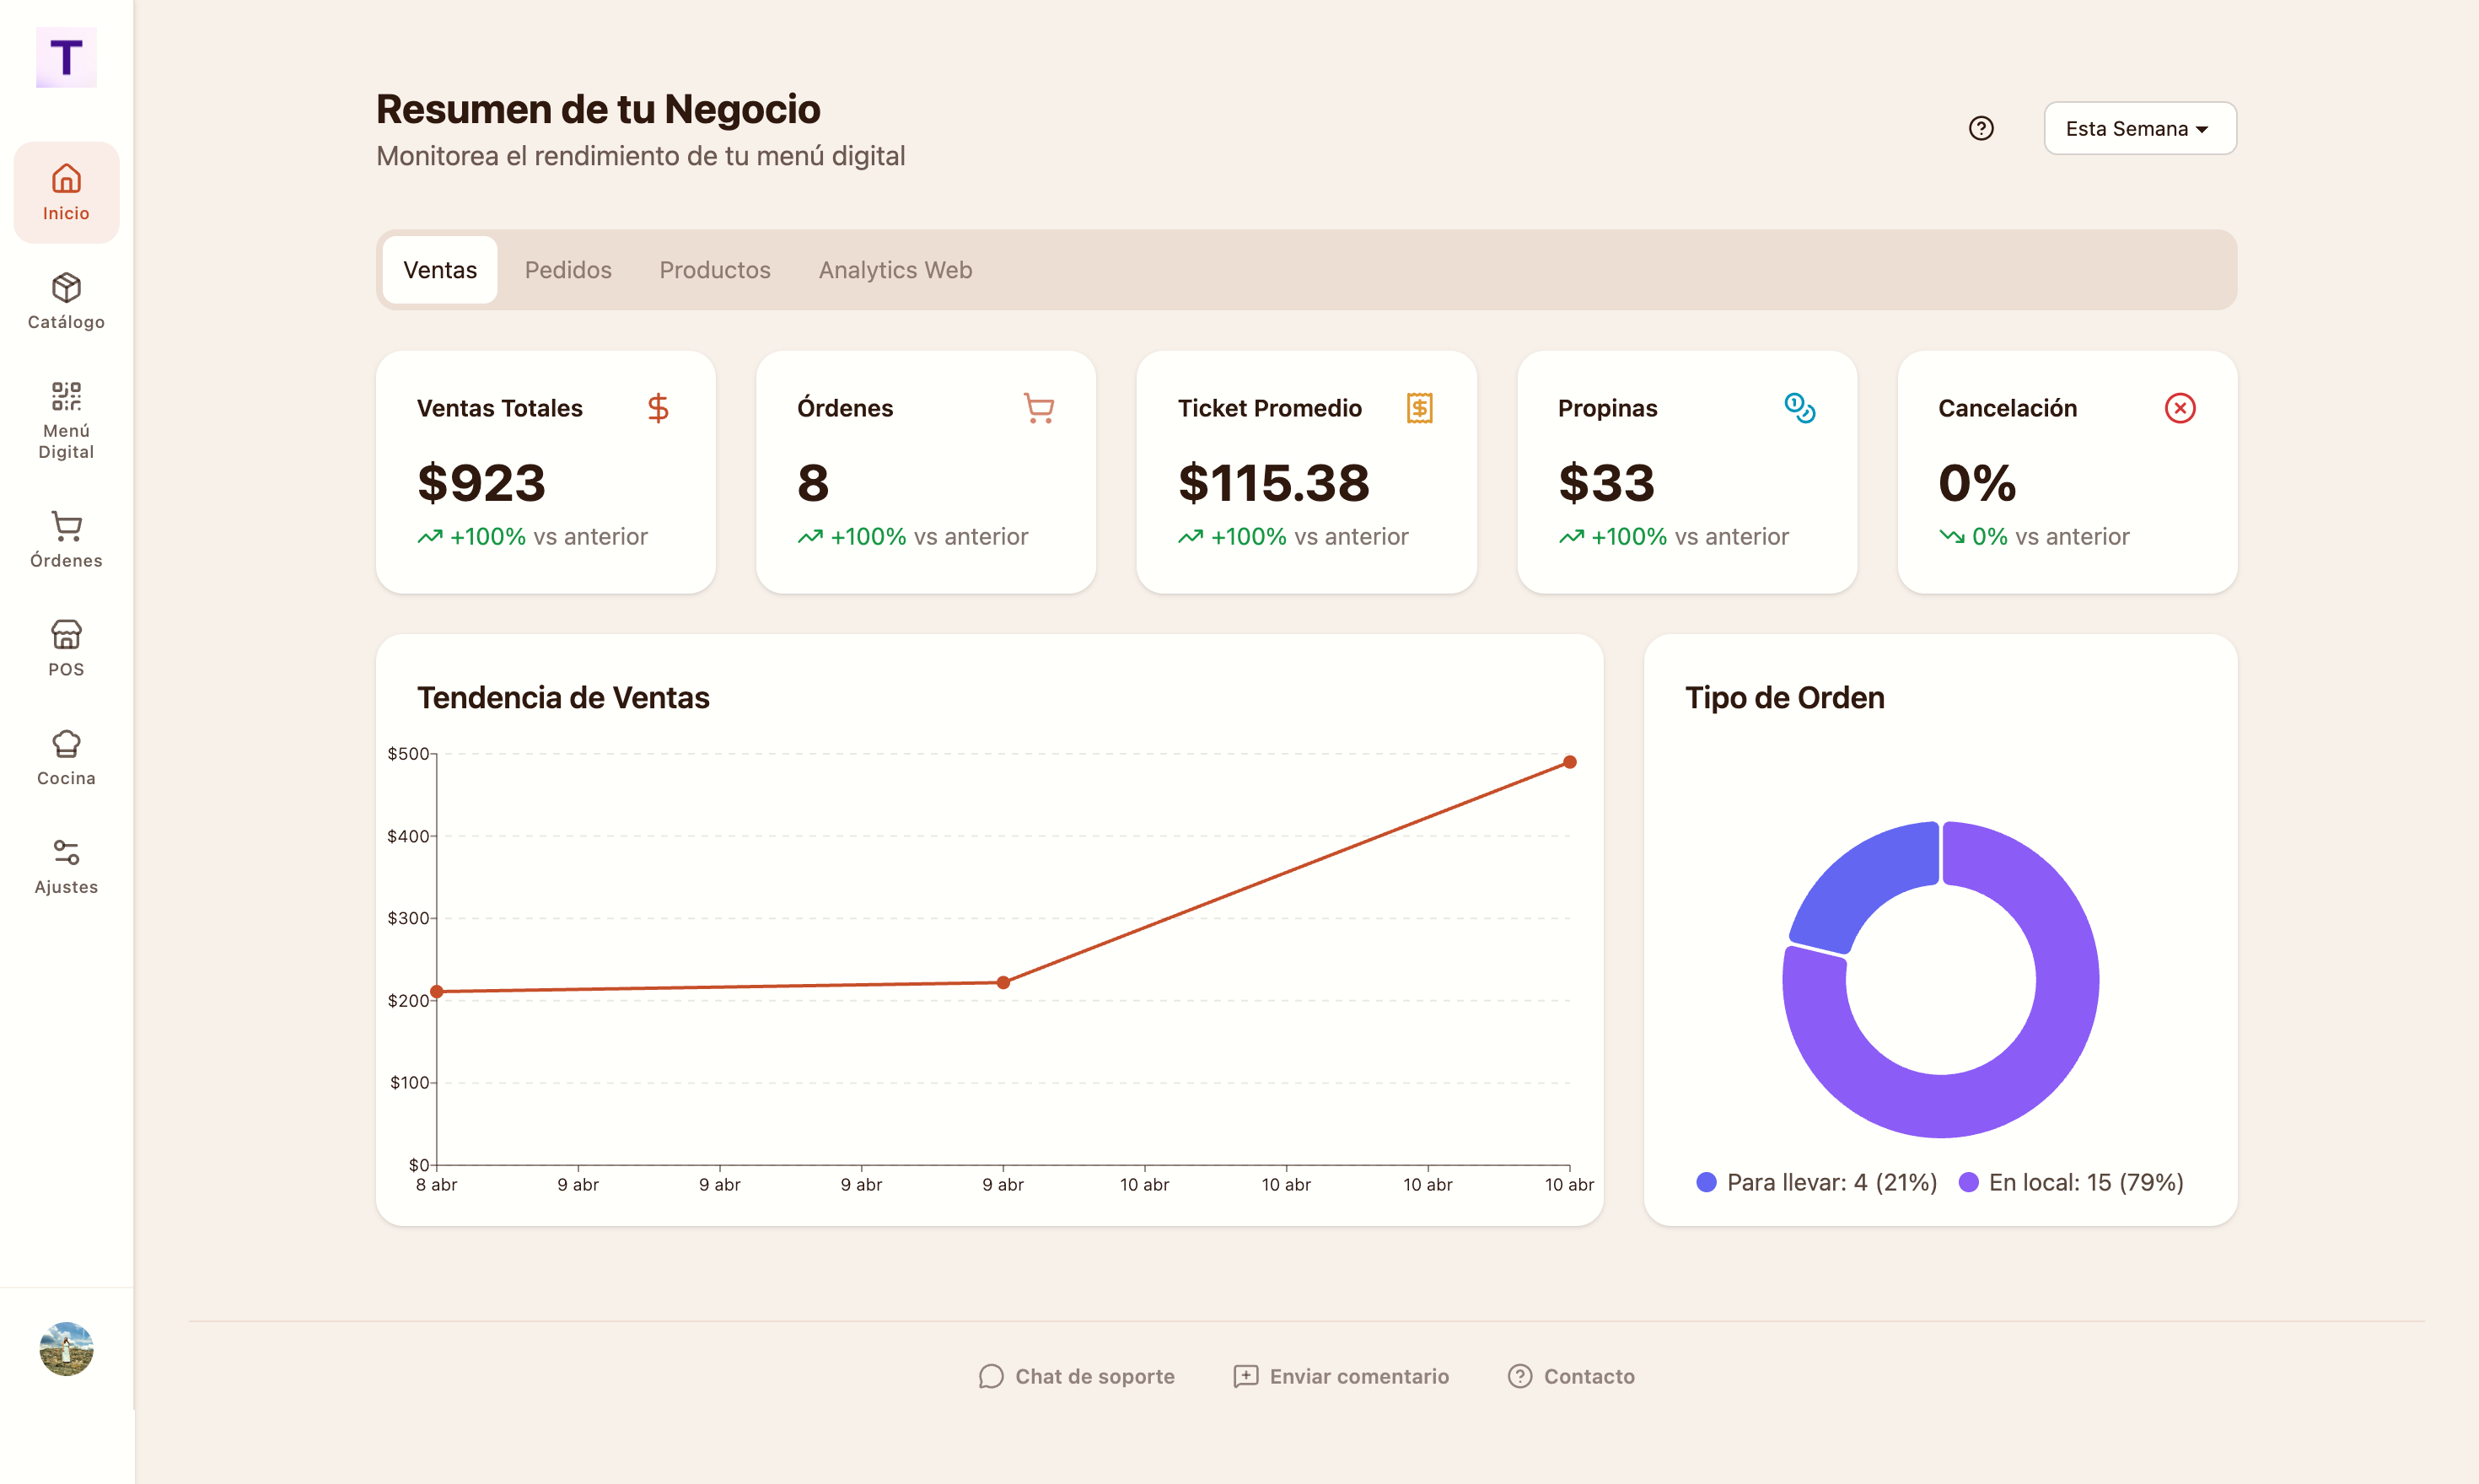This screenshot has width=2479, height=1484.
Task: Switch to the Analytics Web tab
Action: point(895,270)
